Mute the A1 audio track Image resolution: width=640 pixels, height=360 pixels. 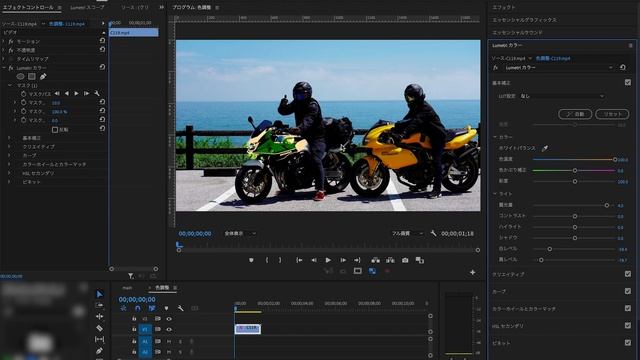(x=169, y=341)
